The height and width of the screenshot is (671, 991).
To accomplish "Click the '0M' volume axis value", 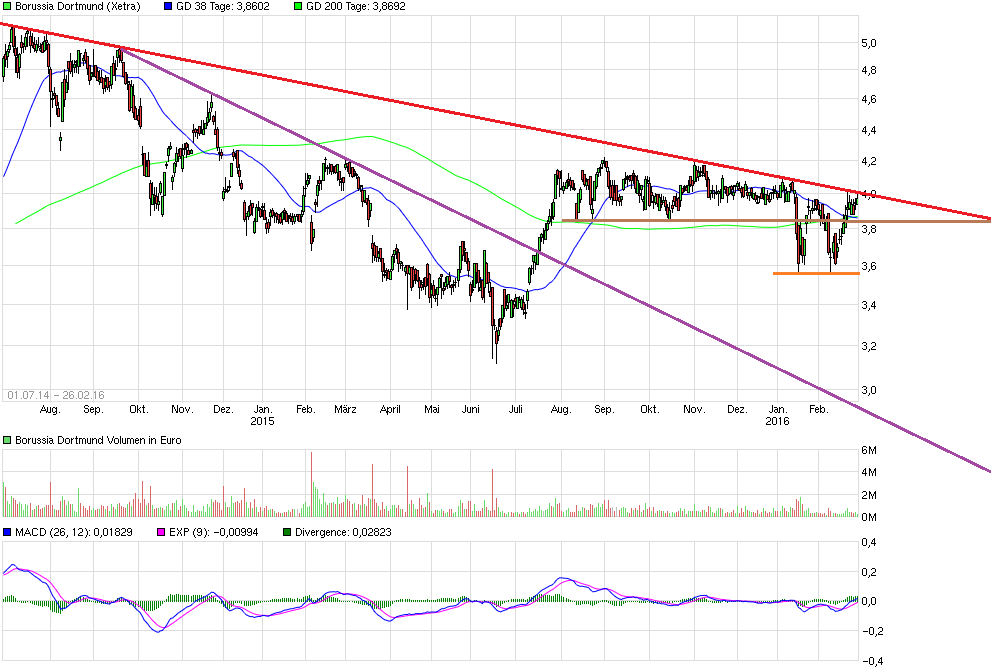I will pyautogui.click(x=869, y=517).
